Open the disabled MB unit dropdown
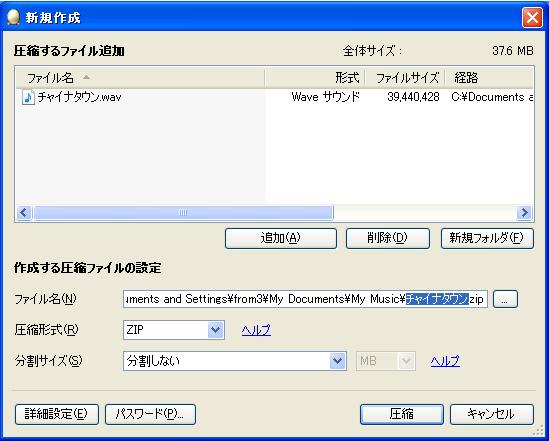The height and width of the screenshot is (441, 549). tap(386, 361)
